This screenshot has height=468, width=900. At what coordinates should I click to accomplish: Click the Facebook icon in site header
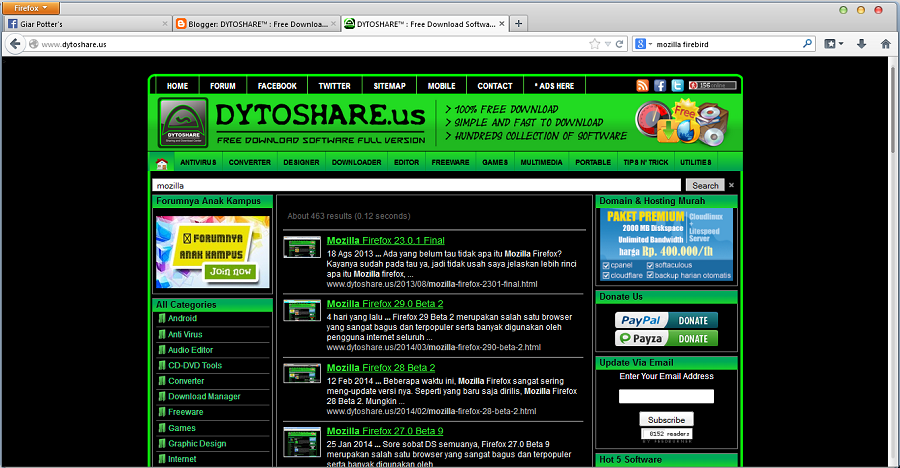pyautogui.click(x=660, y=86)
